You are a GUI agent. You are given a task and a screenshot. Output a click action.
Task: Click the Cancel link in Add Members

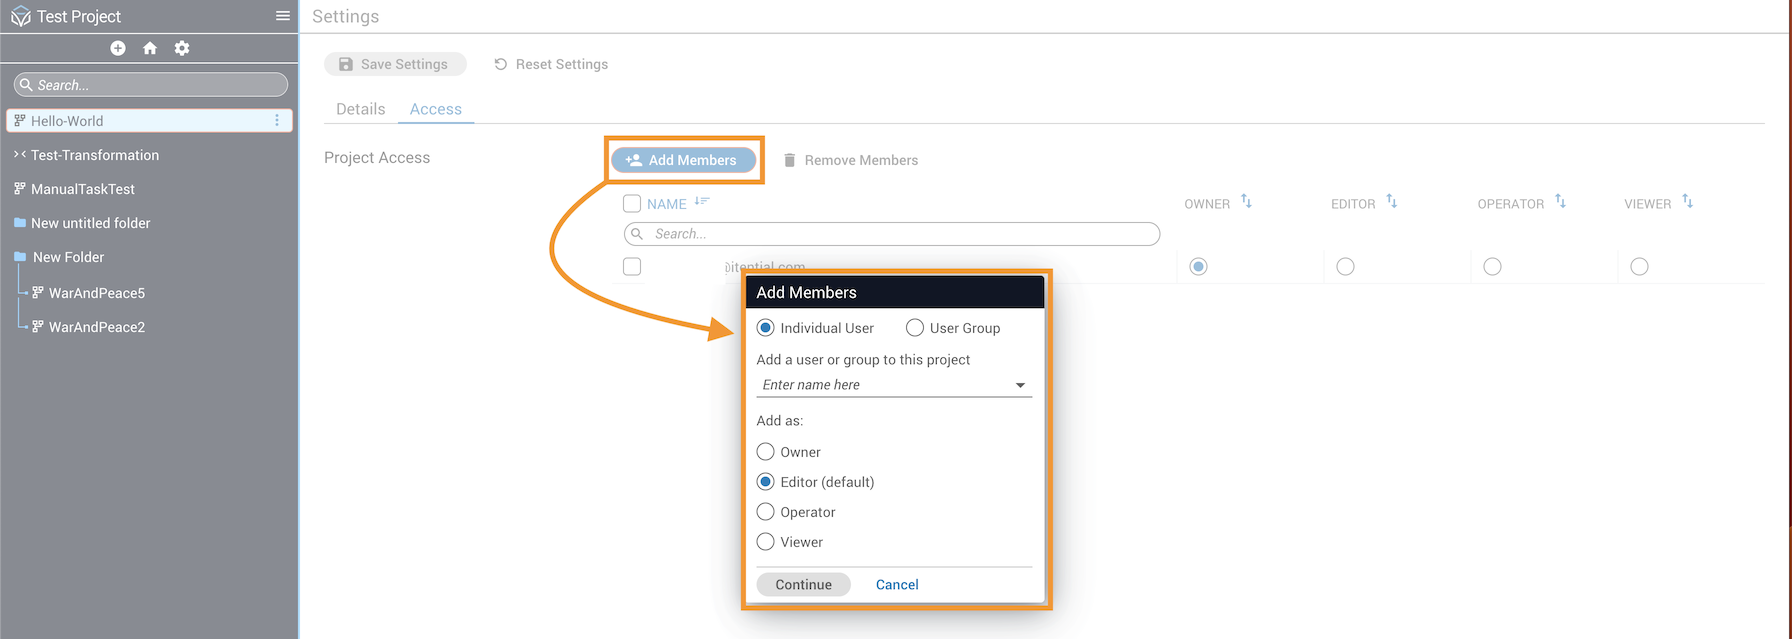[x=897, y=585]
